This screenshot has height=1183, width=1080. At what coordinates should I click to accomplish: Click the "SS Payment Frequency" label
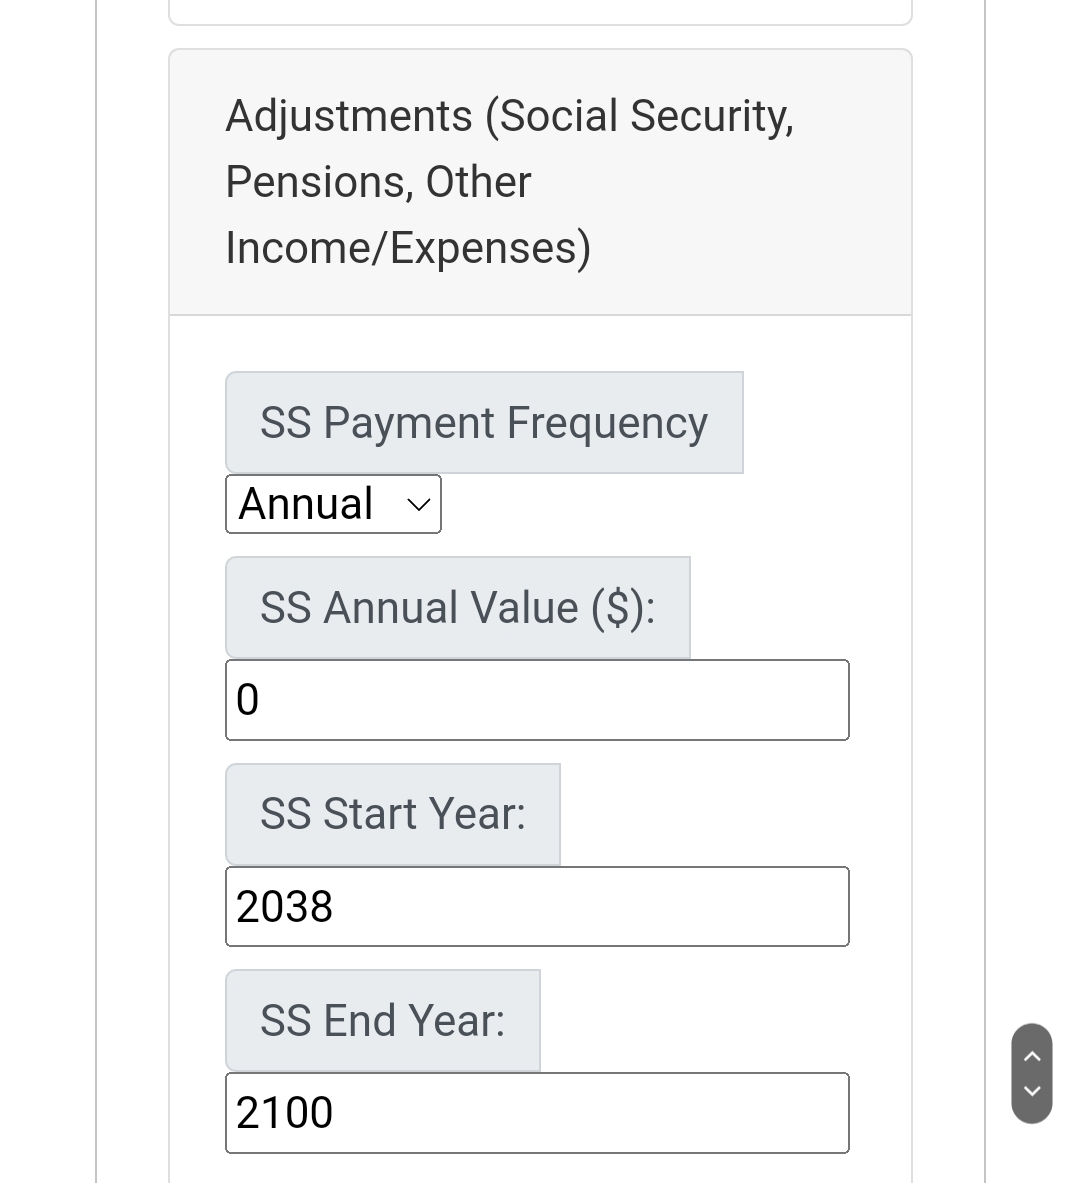click(484, 422)
